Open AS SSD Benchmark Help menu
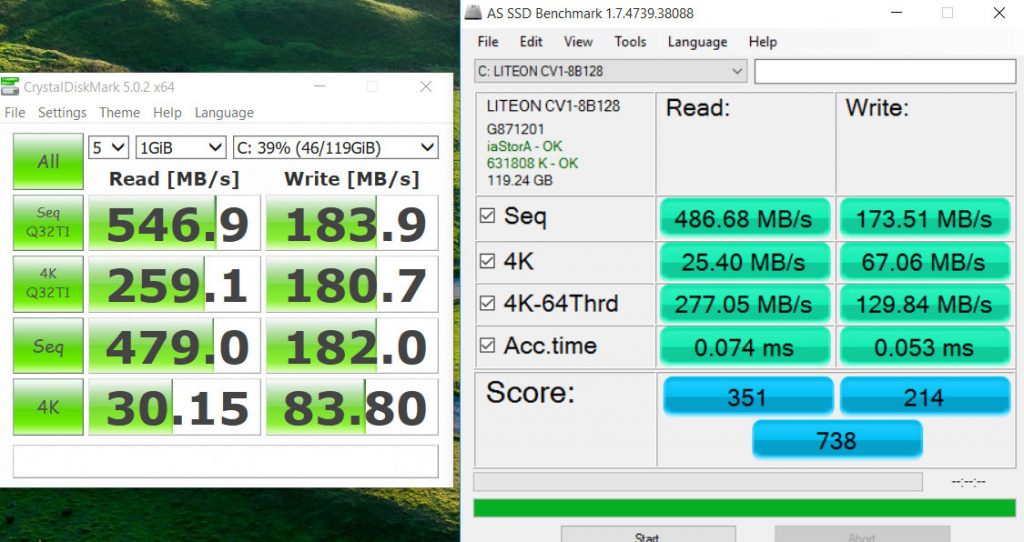This screenshot has height=542, width=1024. pos(763,42)
